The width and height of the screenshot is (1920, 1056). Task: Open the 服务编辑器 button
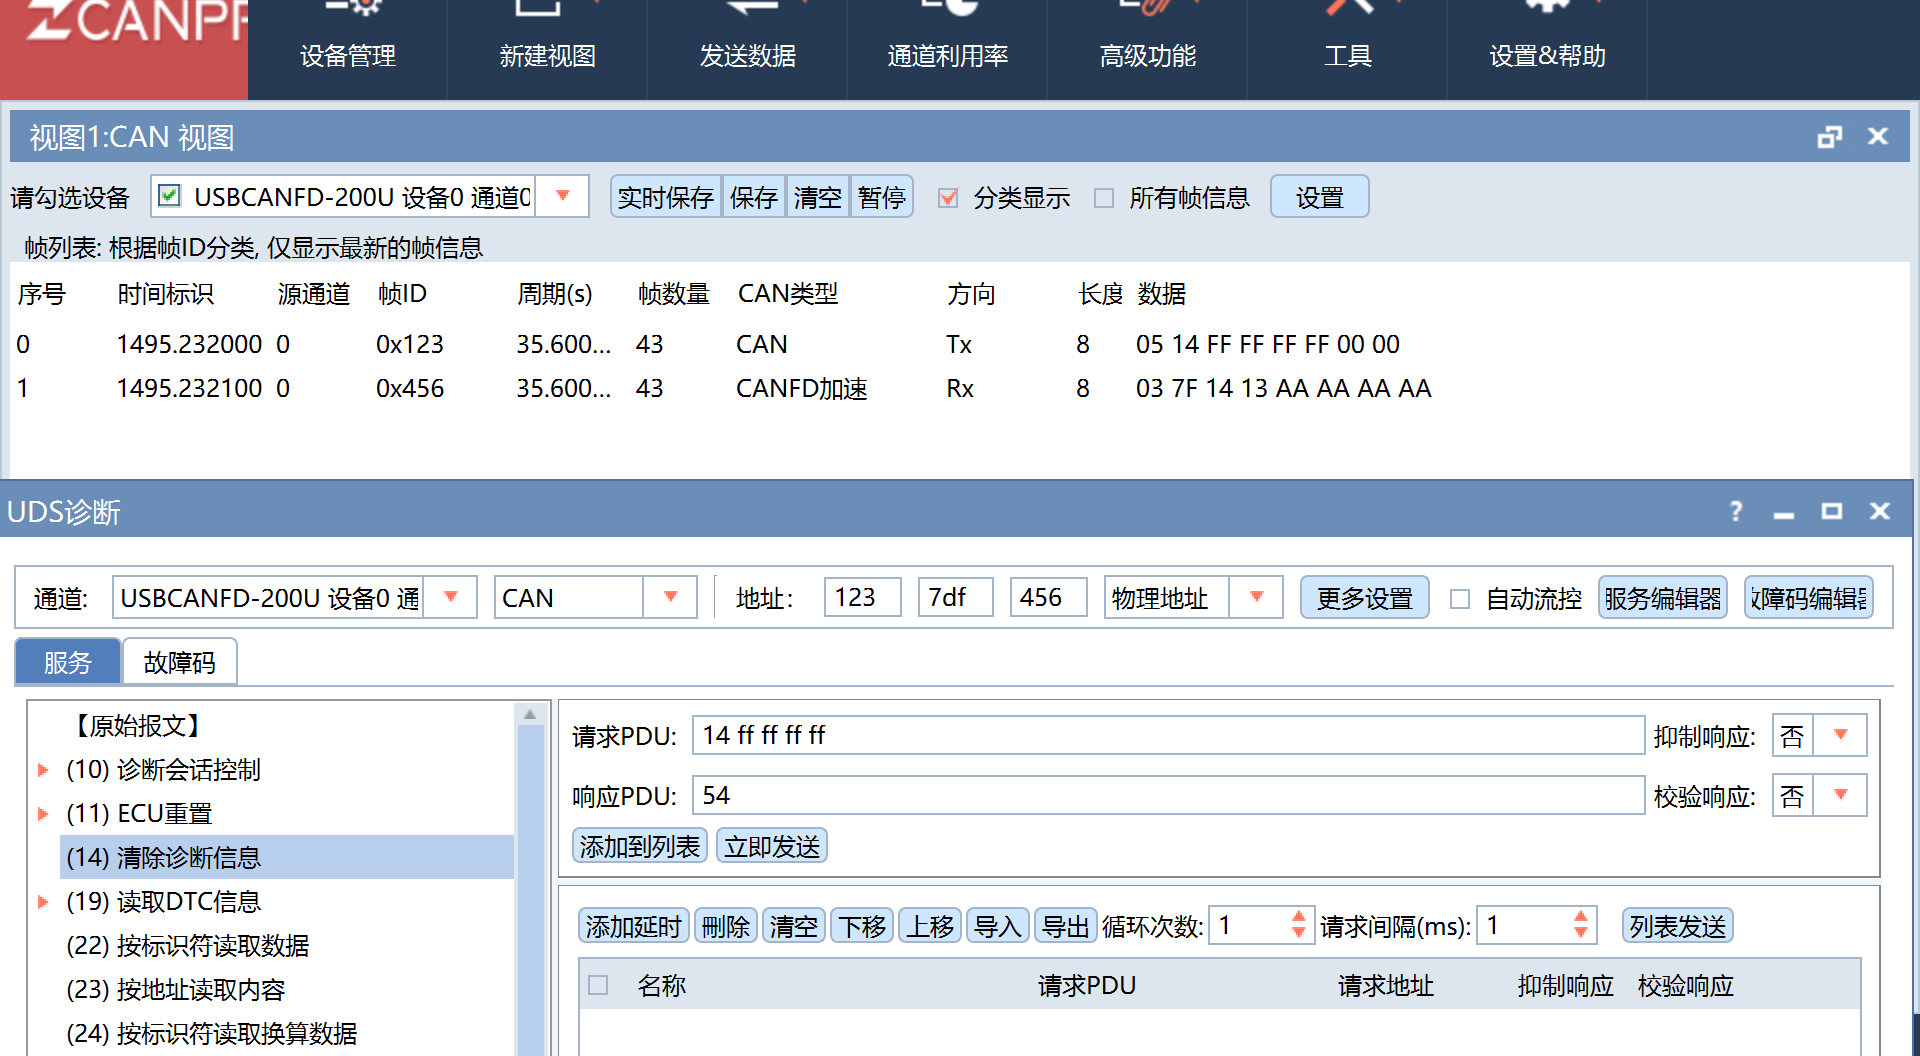coord(1663,598)
